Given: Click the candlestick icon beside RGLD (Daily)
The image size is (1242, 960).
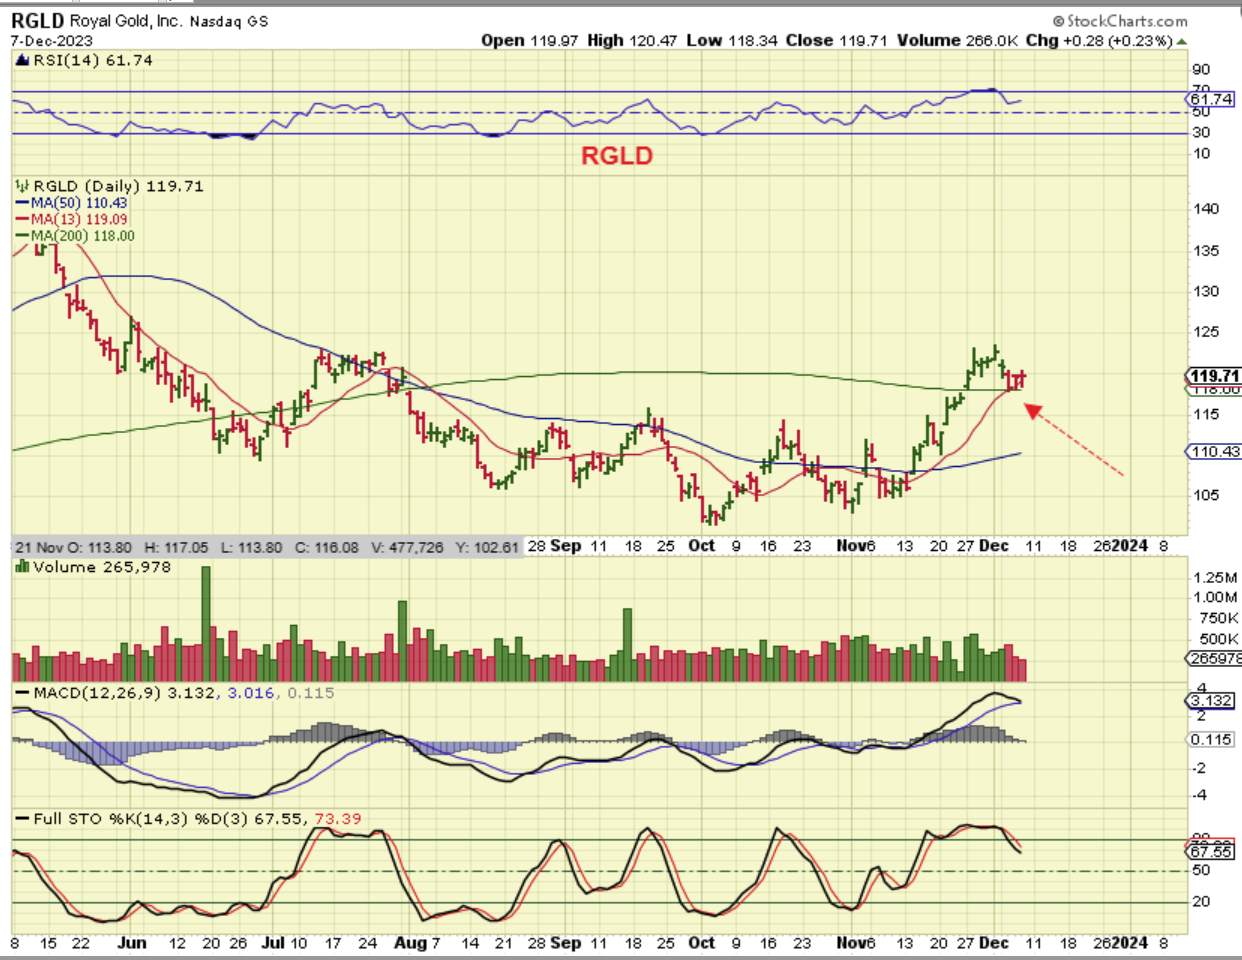Looking at the screenshot, I should (x=22, y=186).
